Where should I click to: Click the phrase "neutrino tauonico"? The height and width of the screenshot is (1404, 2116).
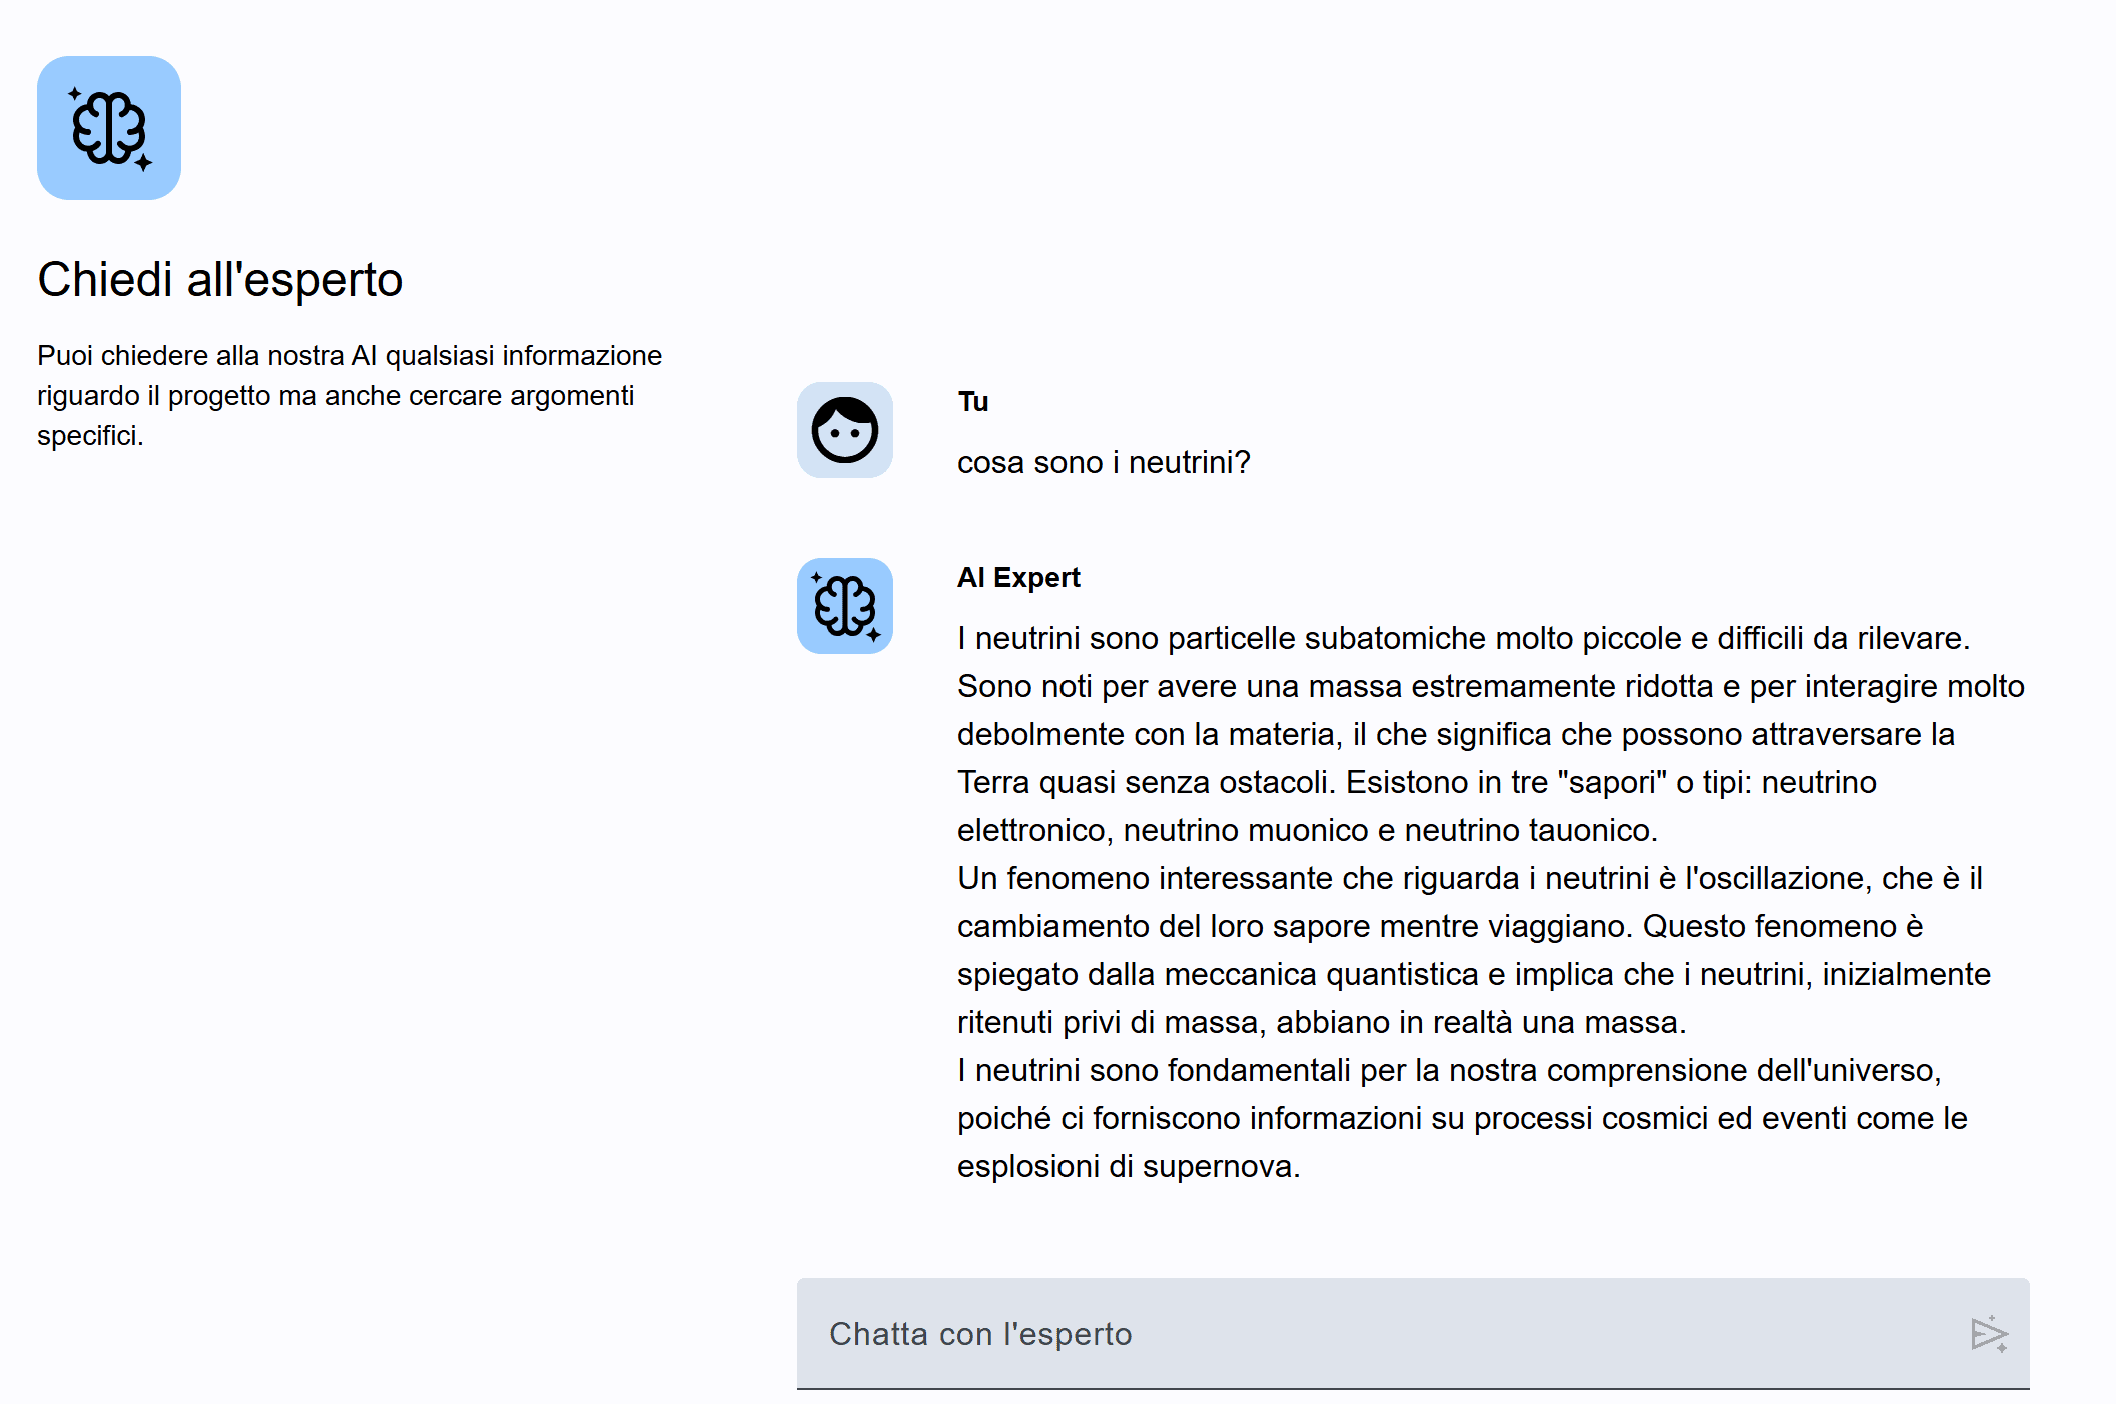(1529, 830)
